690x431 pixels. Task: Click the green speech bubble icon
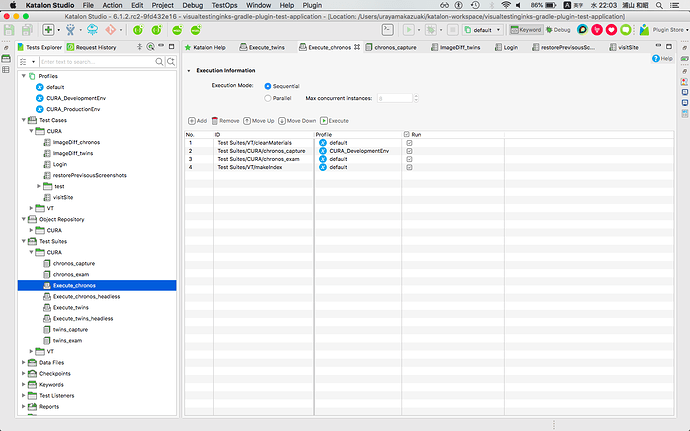coord(625,30)
